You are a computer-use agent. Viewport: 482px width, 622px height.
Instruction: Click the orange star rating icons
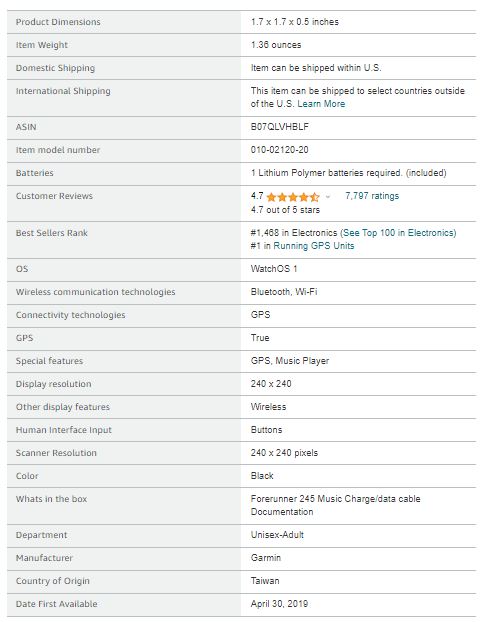293,197
